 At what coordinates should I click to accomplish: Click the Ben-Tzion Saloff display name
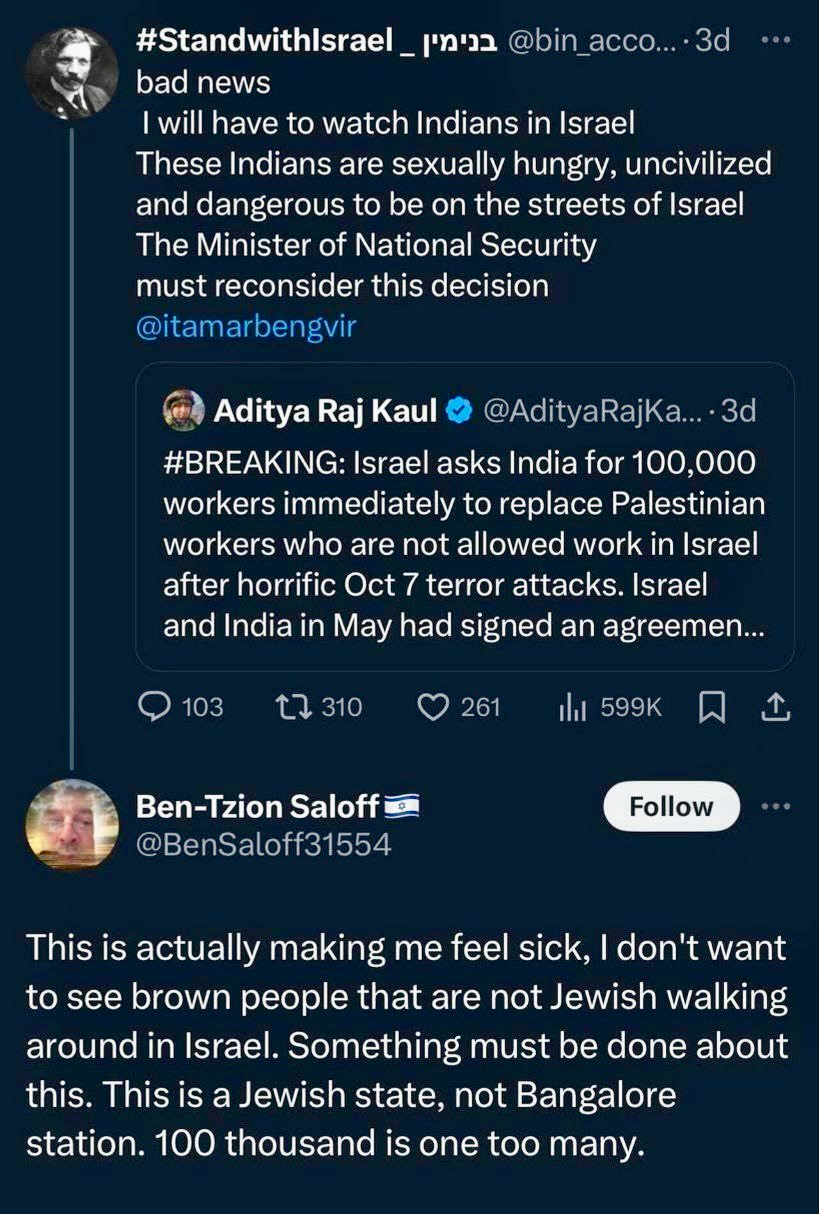[257, 806]
